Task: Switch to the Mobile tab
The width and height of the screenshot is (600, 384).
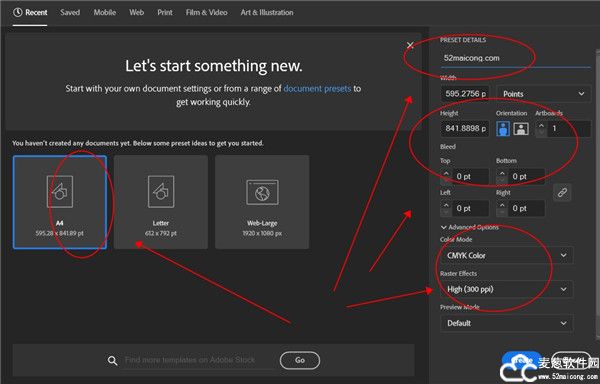Action: 105,13
